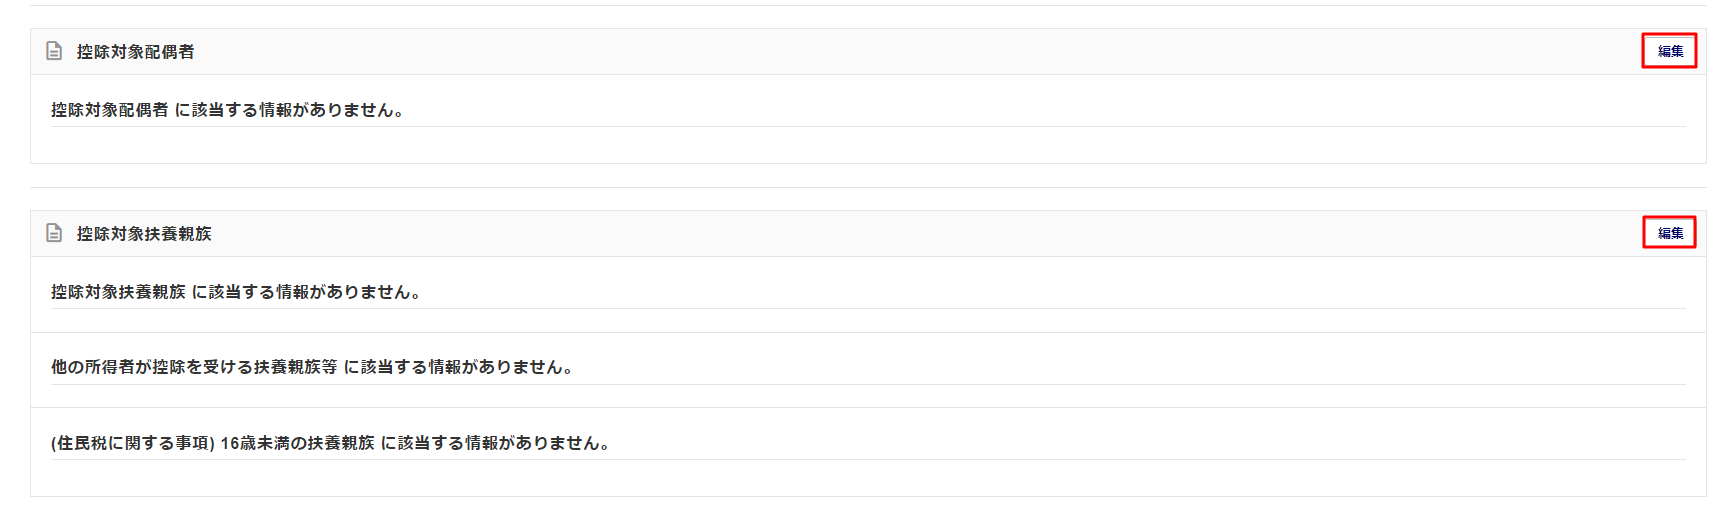
Task: Click the bold 控除対象扶養親族 label in no-data message
Action: (x=118, y=292)
